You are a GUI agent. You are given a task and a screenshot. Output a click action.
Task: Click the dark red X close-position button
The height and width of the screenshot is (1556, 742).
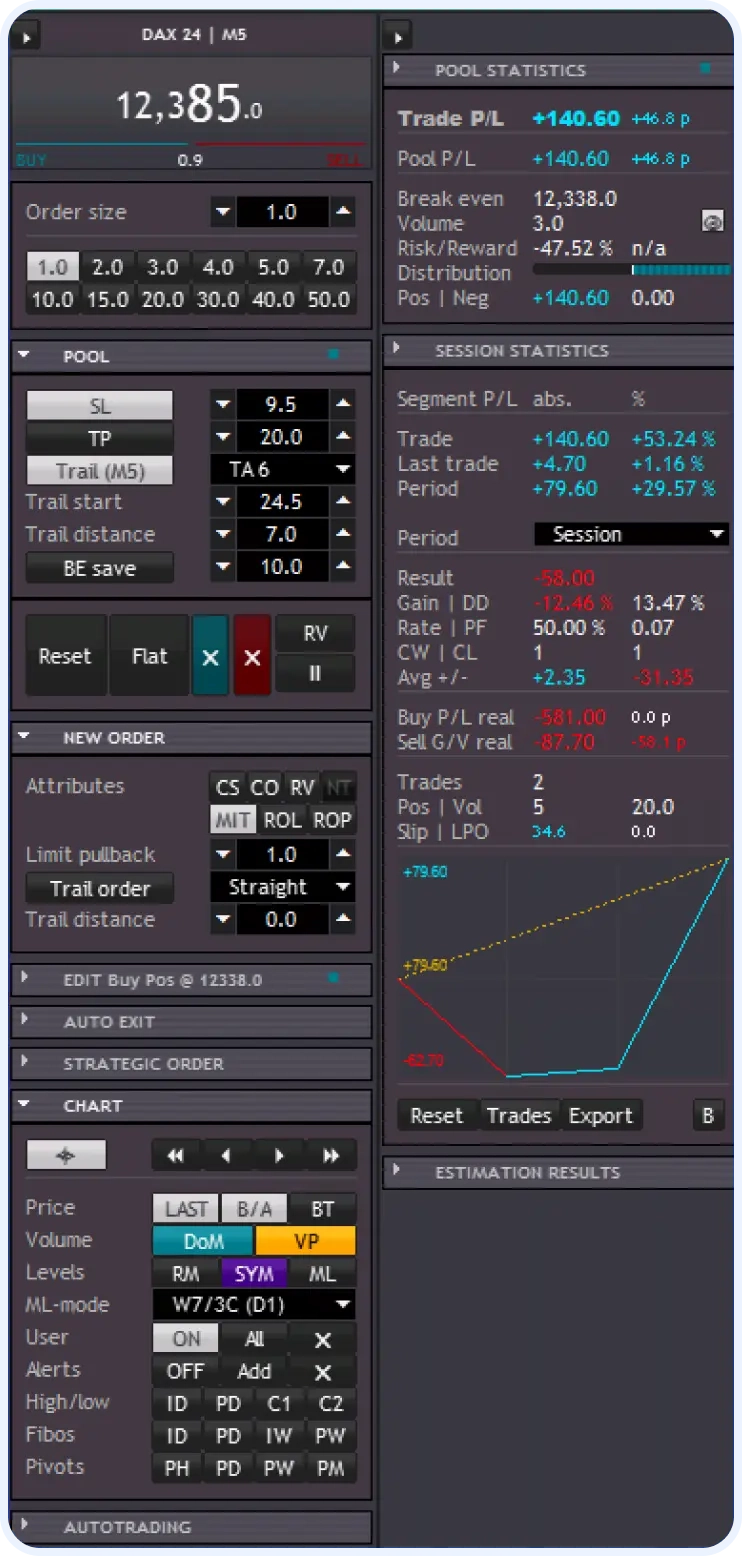click(x=252, y=657)
